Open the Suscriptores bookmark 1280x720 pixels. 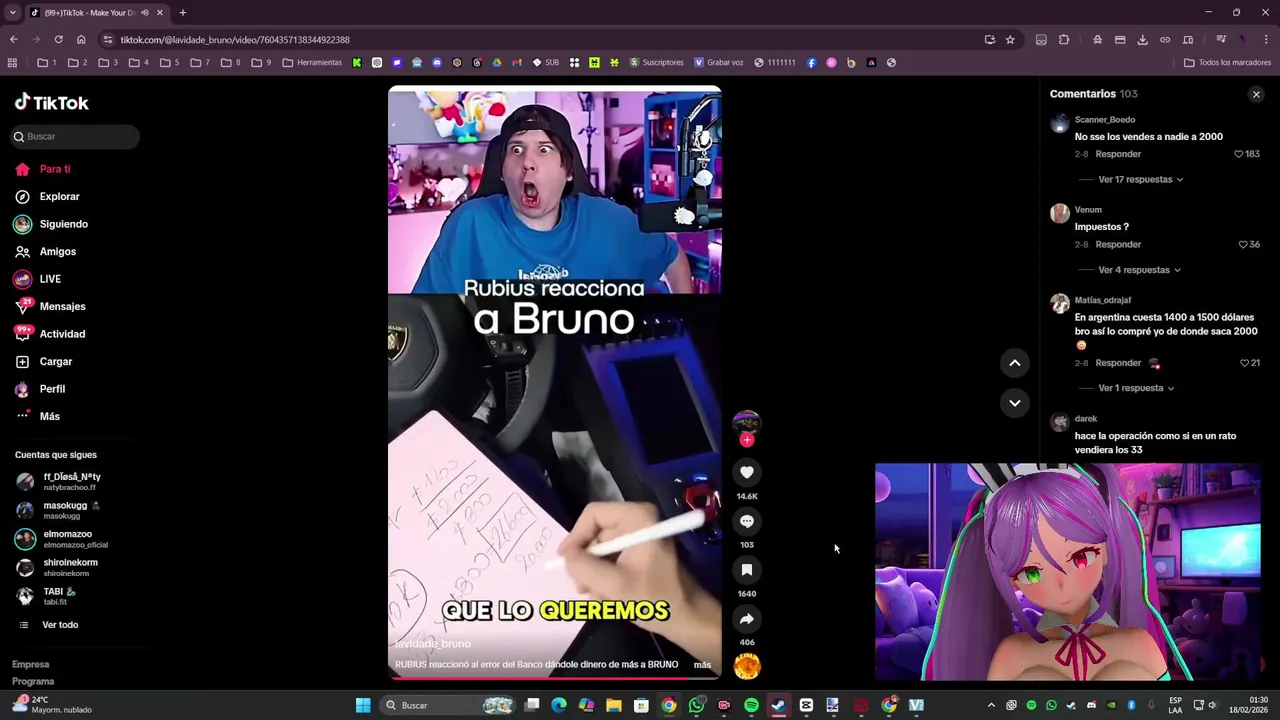pos(656,62)
